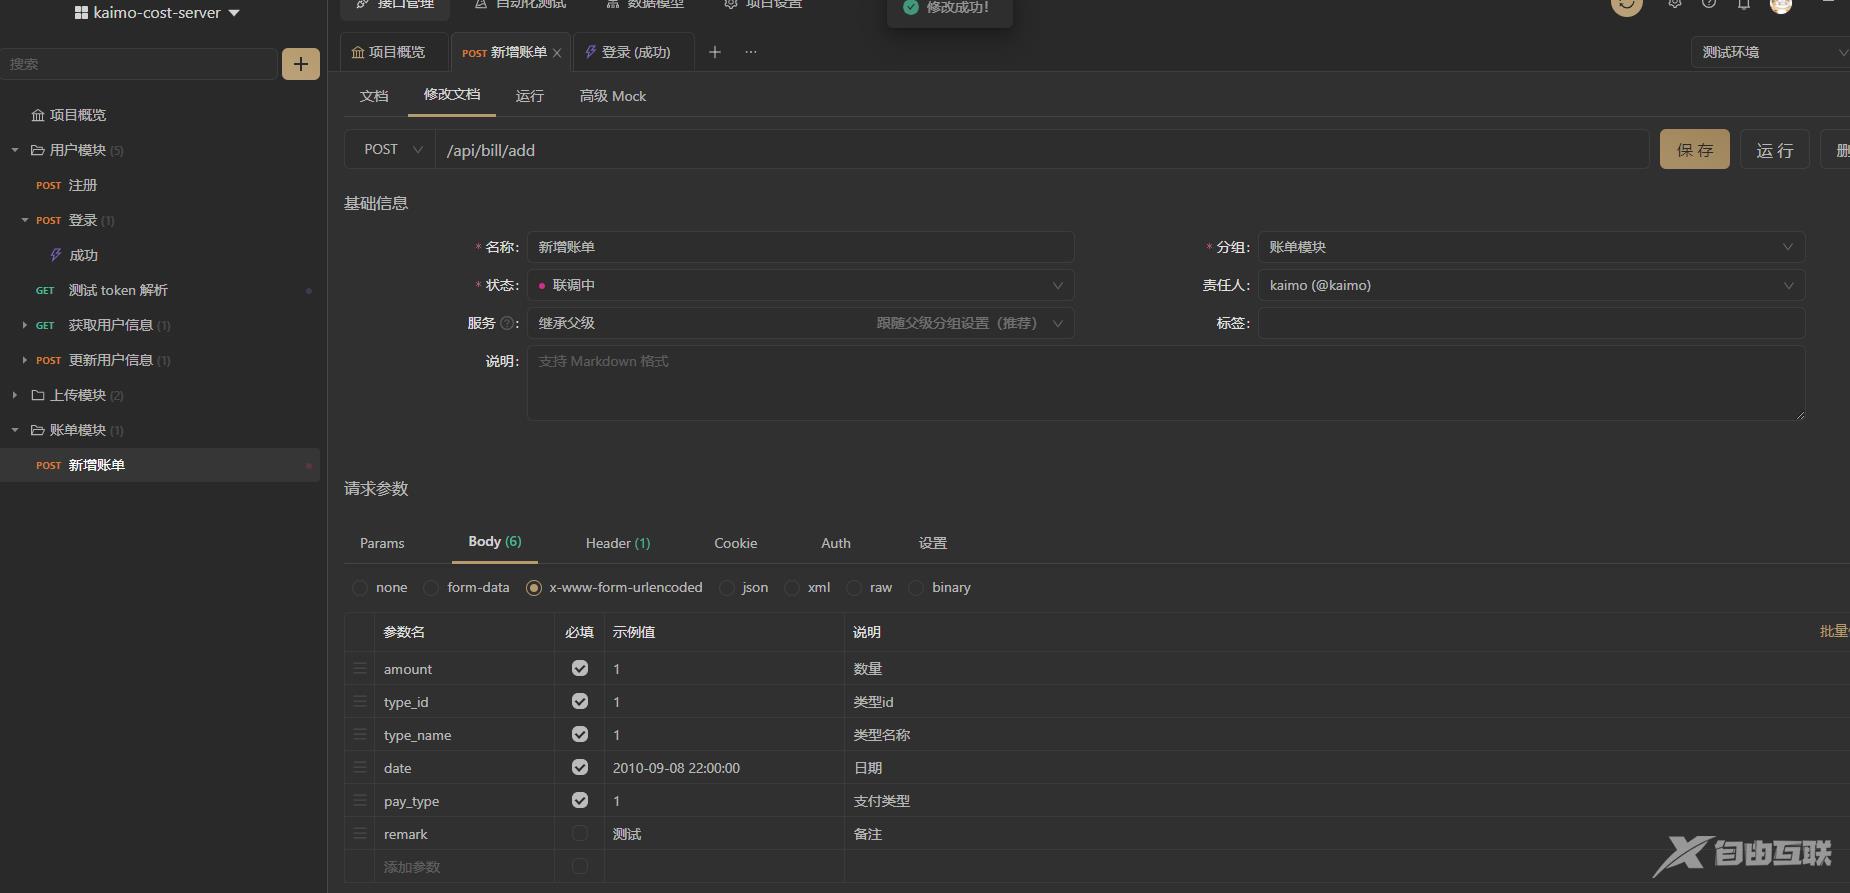Click the 上传模块 folder icon
The image size is (1850, 893).
37,395
